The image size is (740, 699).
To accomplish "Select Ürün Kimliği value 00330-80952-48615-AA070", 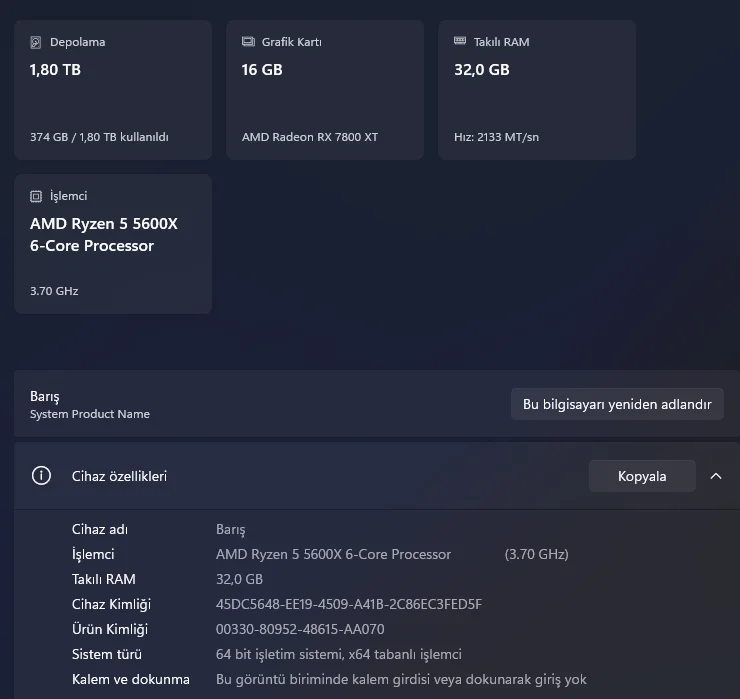I will pyautogui.click(x=300, y=629).
